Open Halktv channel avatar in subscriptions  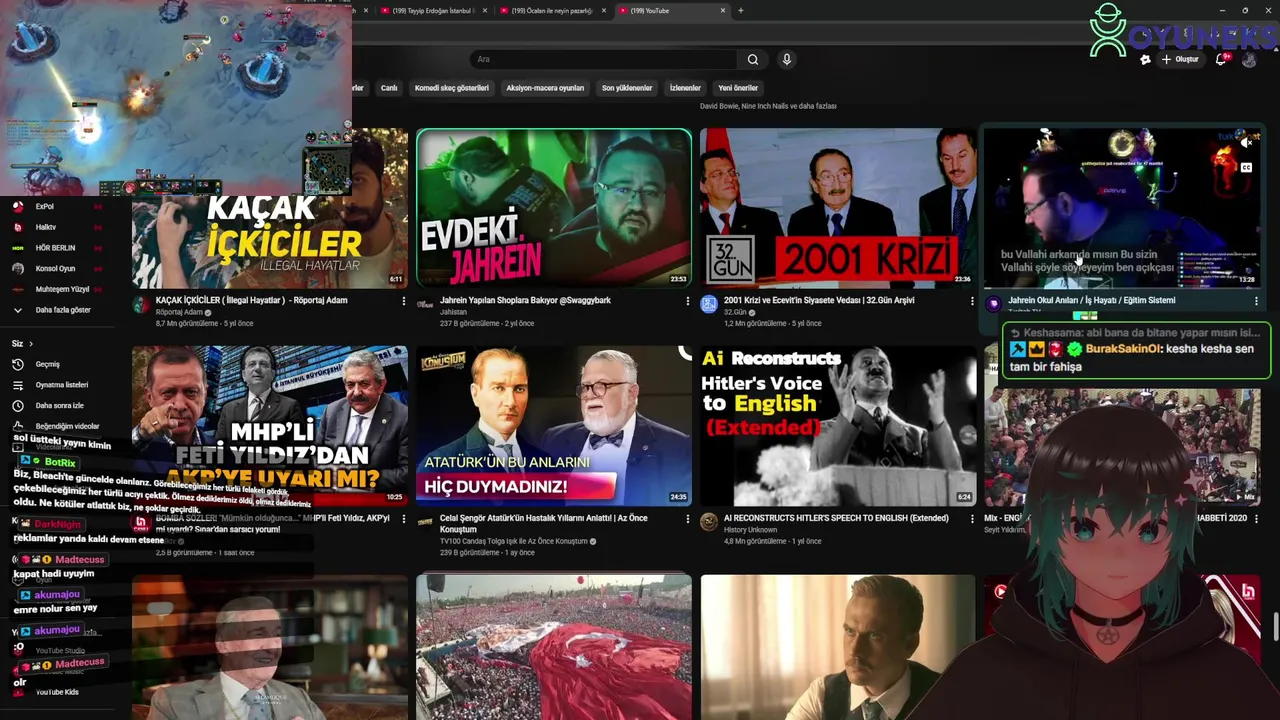click(17, 227)
